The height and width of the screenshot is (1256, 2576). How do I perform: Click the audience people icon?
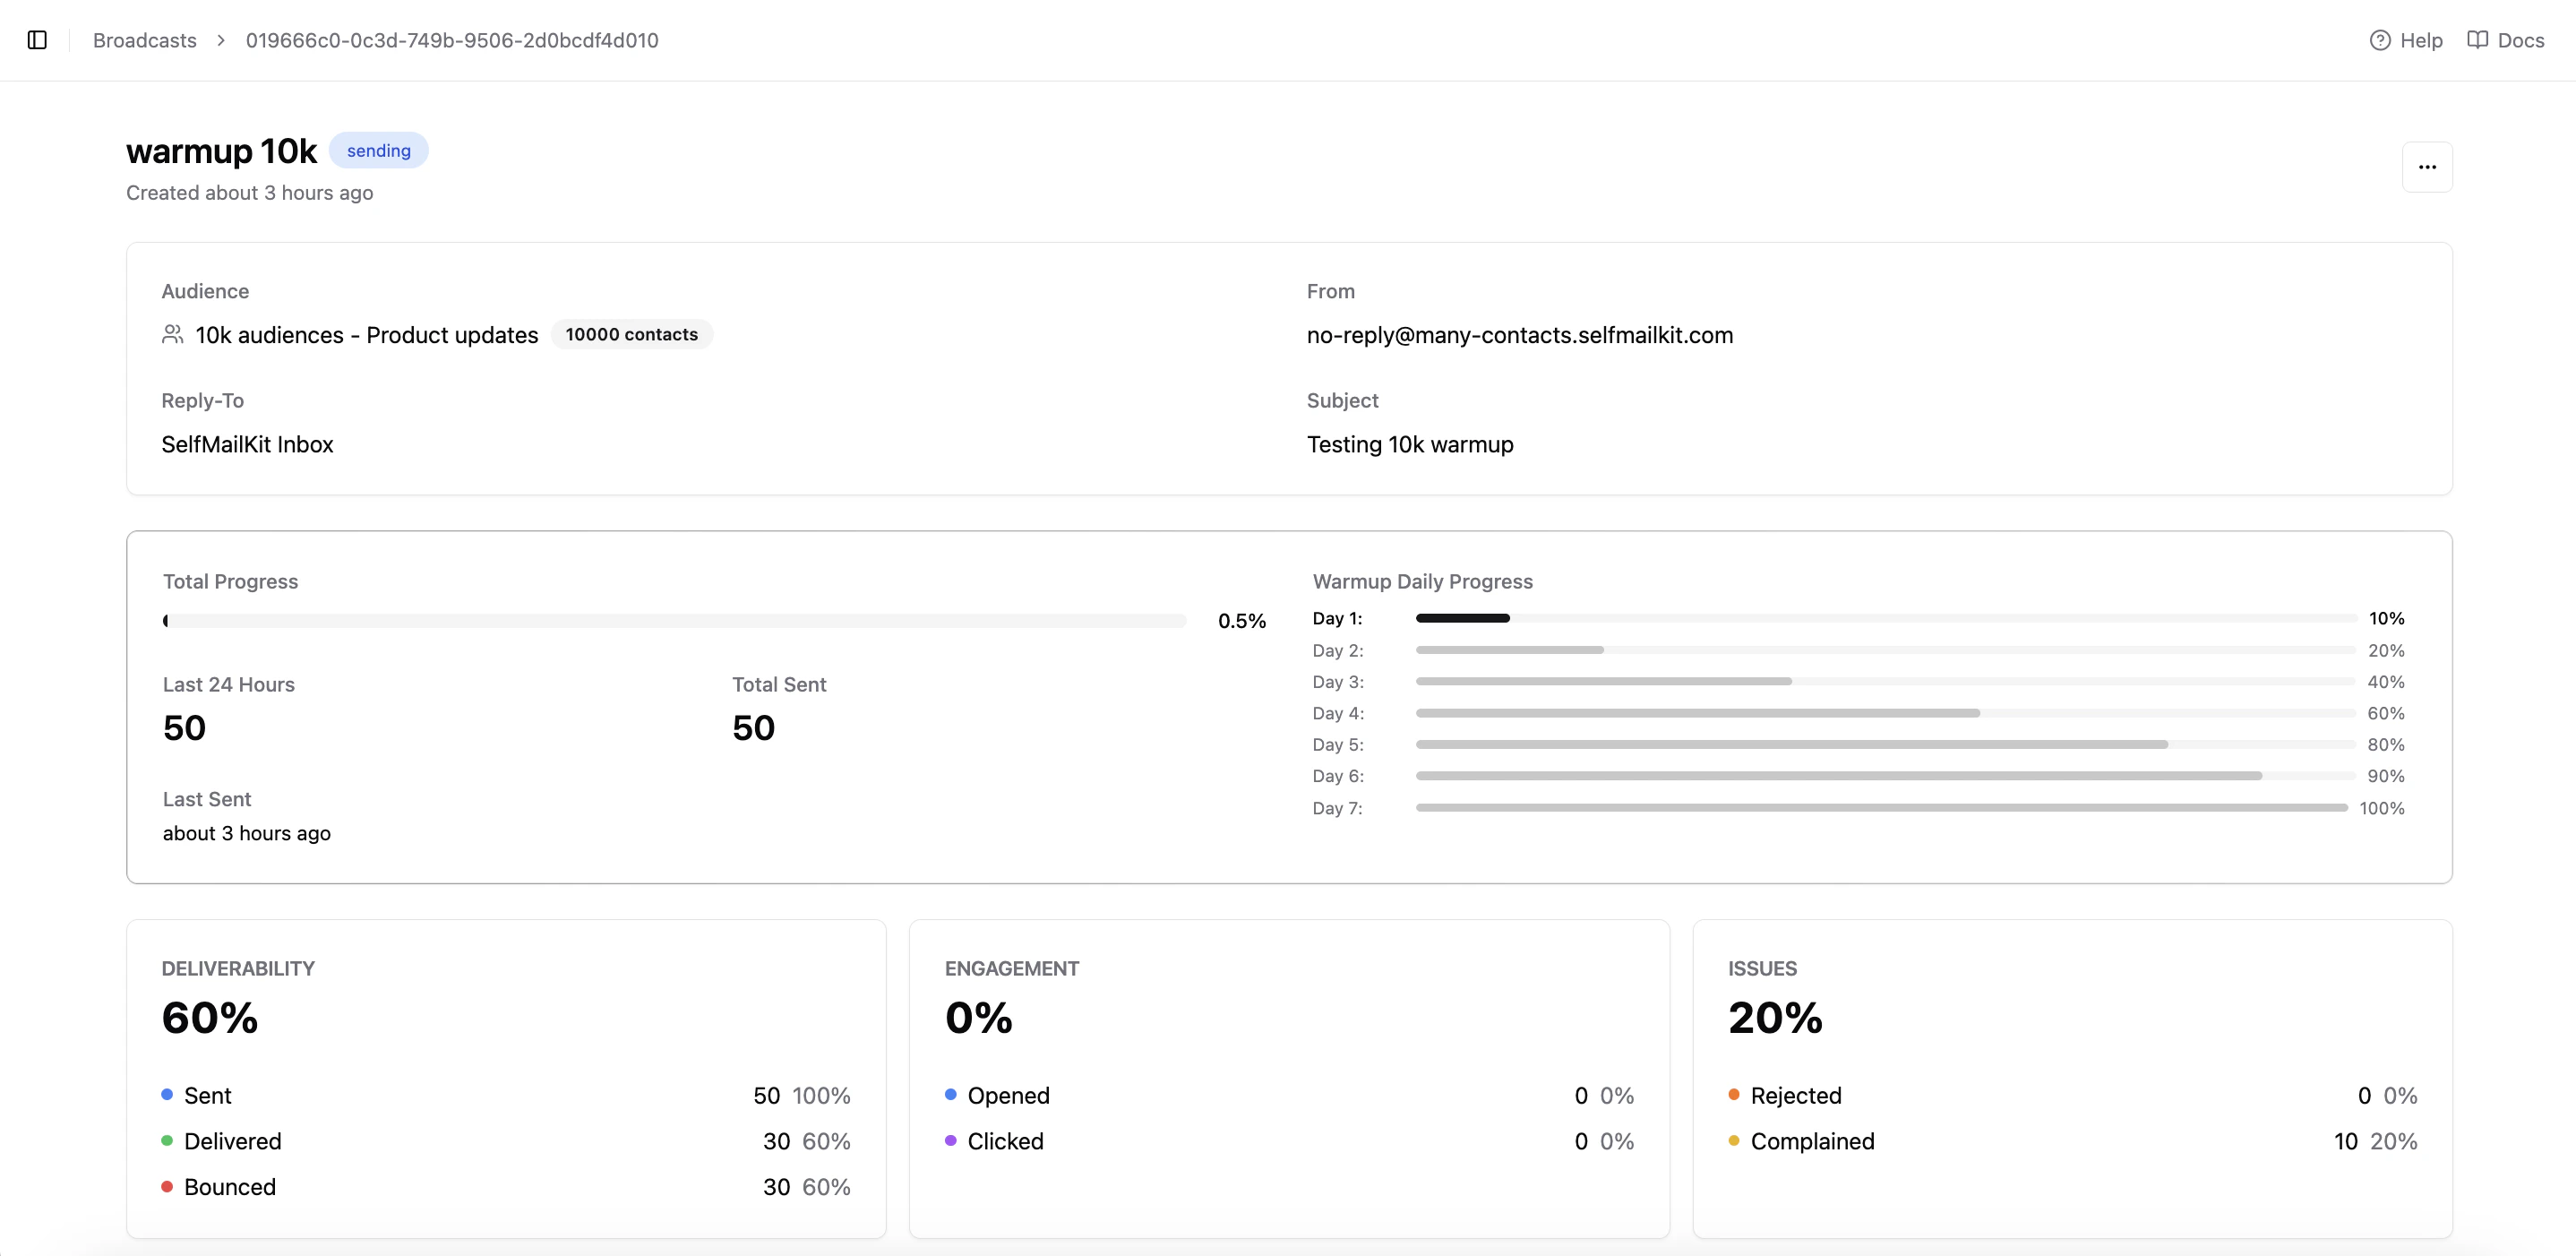pos(172,334)
